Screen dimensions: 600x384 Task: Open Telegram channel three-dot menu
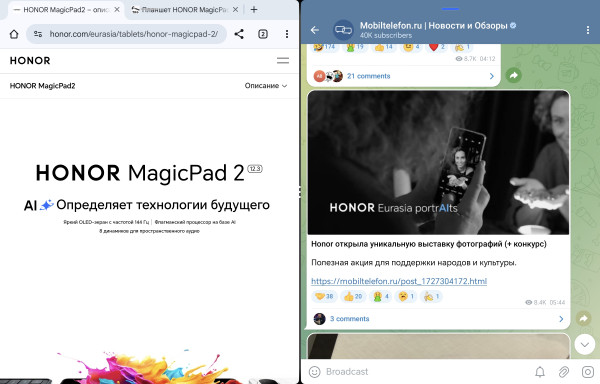click(588, 30)
